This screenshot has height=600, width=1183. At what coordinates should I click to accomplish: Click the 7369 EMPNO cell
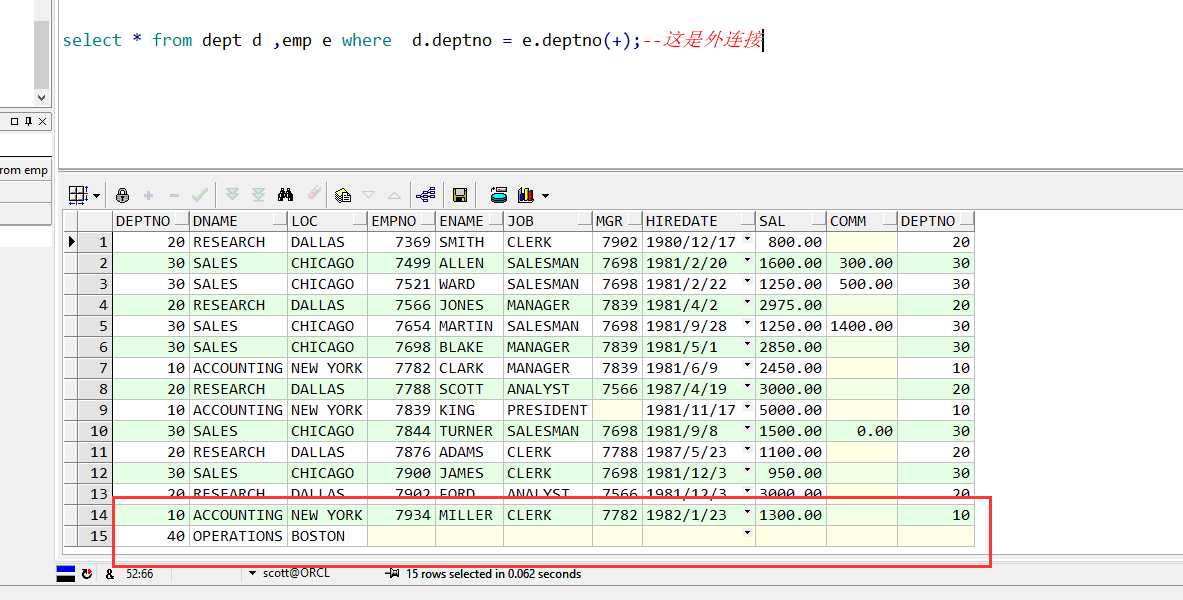[x=401, y=242]
